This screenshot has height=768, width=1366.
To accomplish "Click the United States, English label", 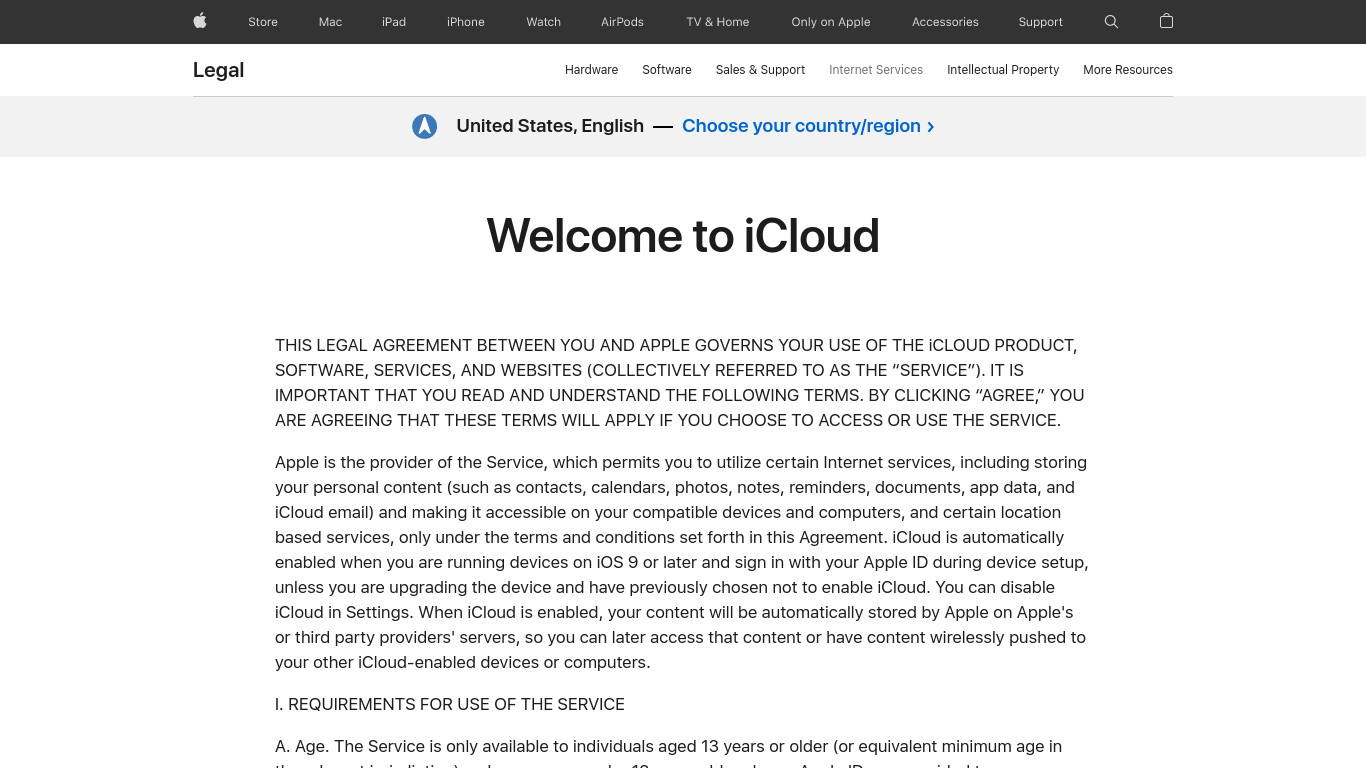I will point(550,126).
